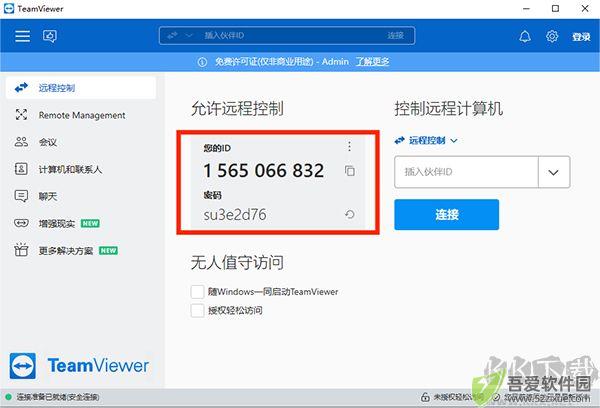This screenshot has width=600, height=408.
Task: Click the ID number 1 565 066 832
Action: tap(264, 171)
